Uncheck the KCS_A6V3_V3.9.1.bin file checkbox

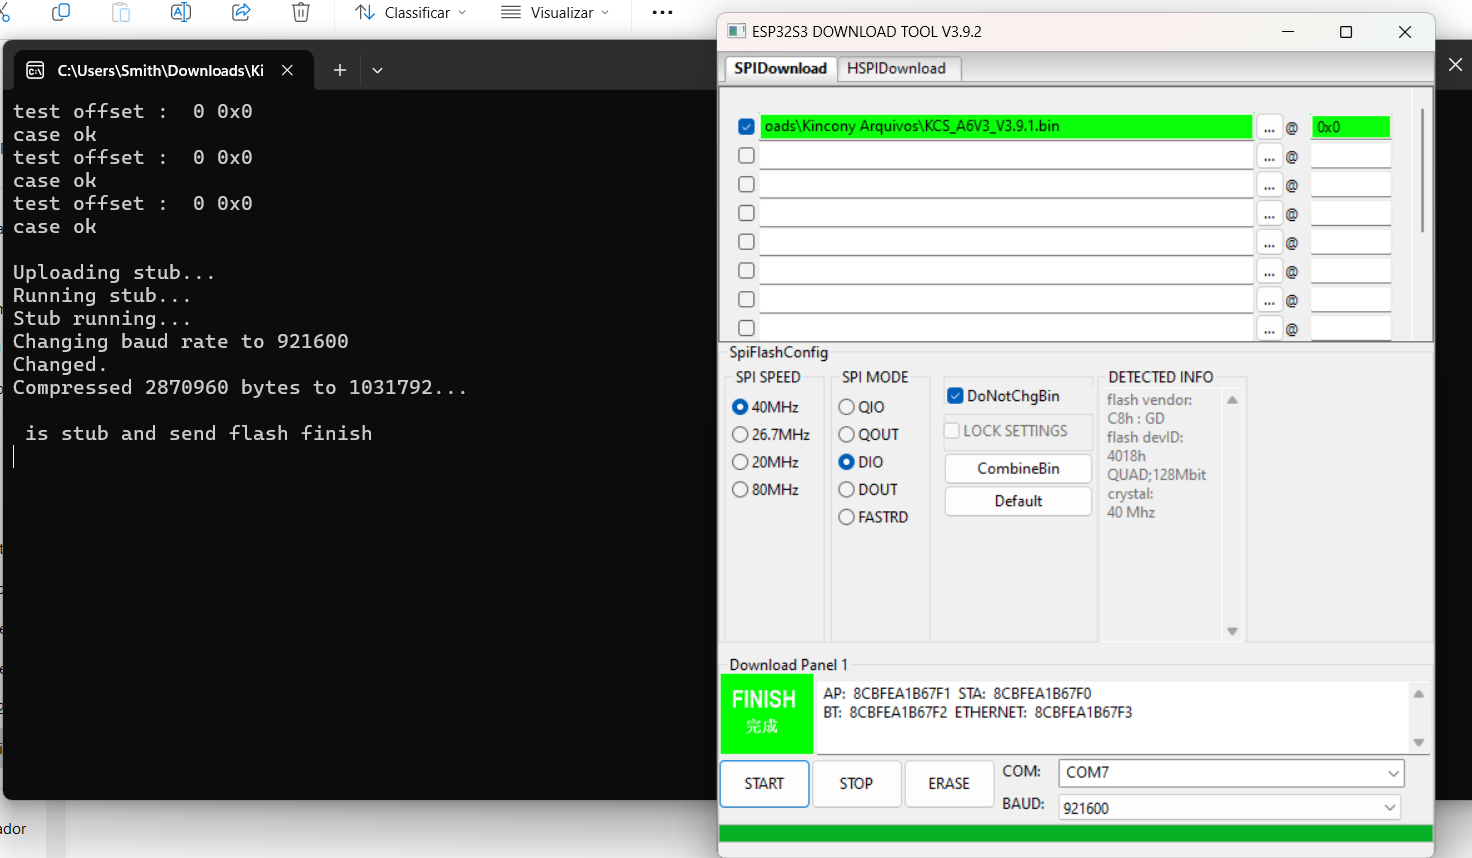[x=746, y=127]
